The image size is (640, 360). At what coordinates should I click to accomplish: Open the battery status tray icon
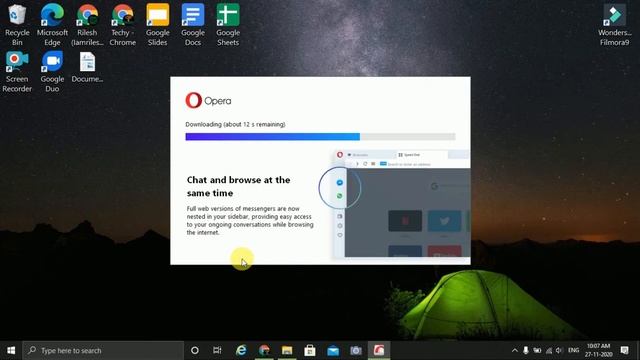(537, 350)
